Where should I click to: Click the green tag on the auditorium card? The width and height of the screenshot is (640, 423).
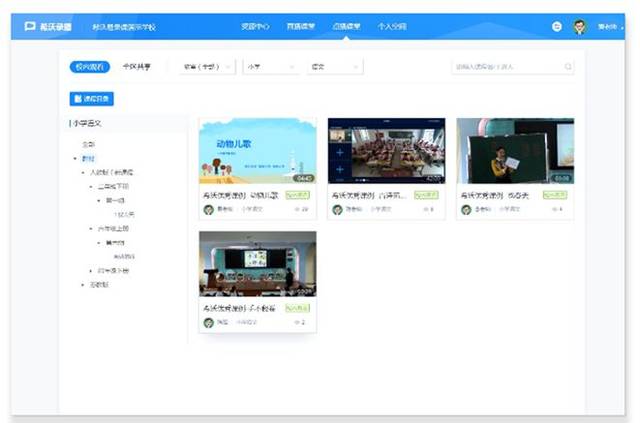pos(298,308)
